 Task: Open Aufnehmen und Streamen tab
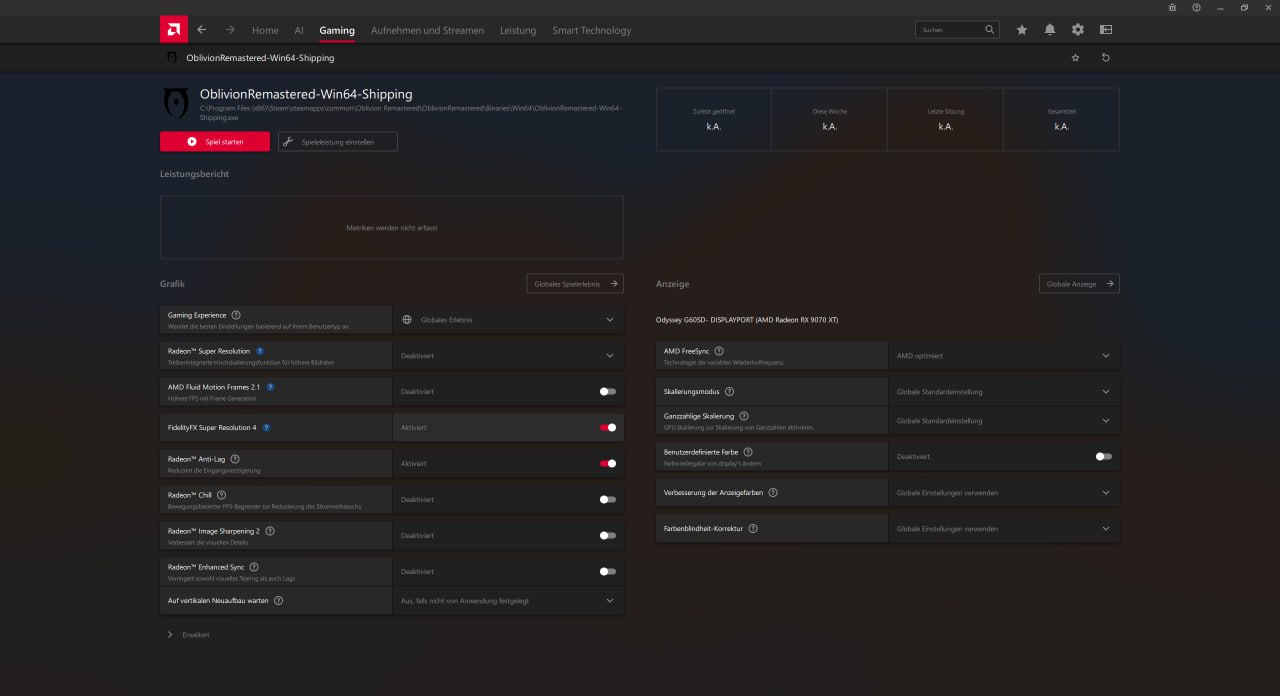click(x=427, y=30)
